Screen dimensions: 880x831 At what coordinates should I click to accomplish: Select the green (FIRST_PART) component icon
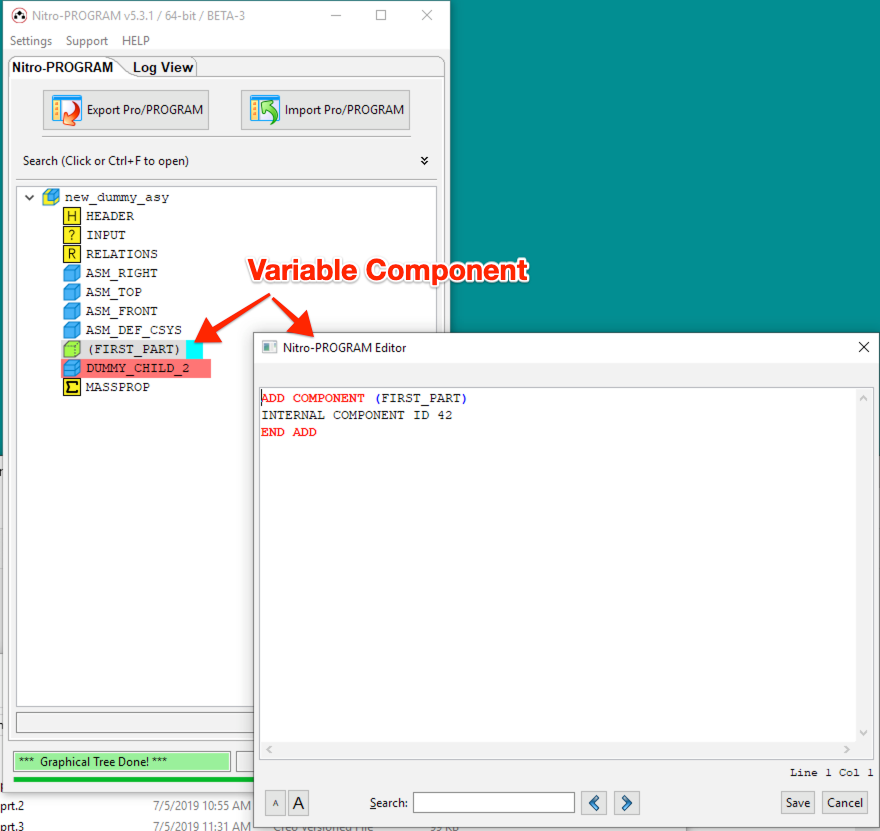pyautogui.click(x=70, y=348)
